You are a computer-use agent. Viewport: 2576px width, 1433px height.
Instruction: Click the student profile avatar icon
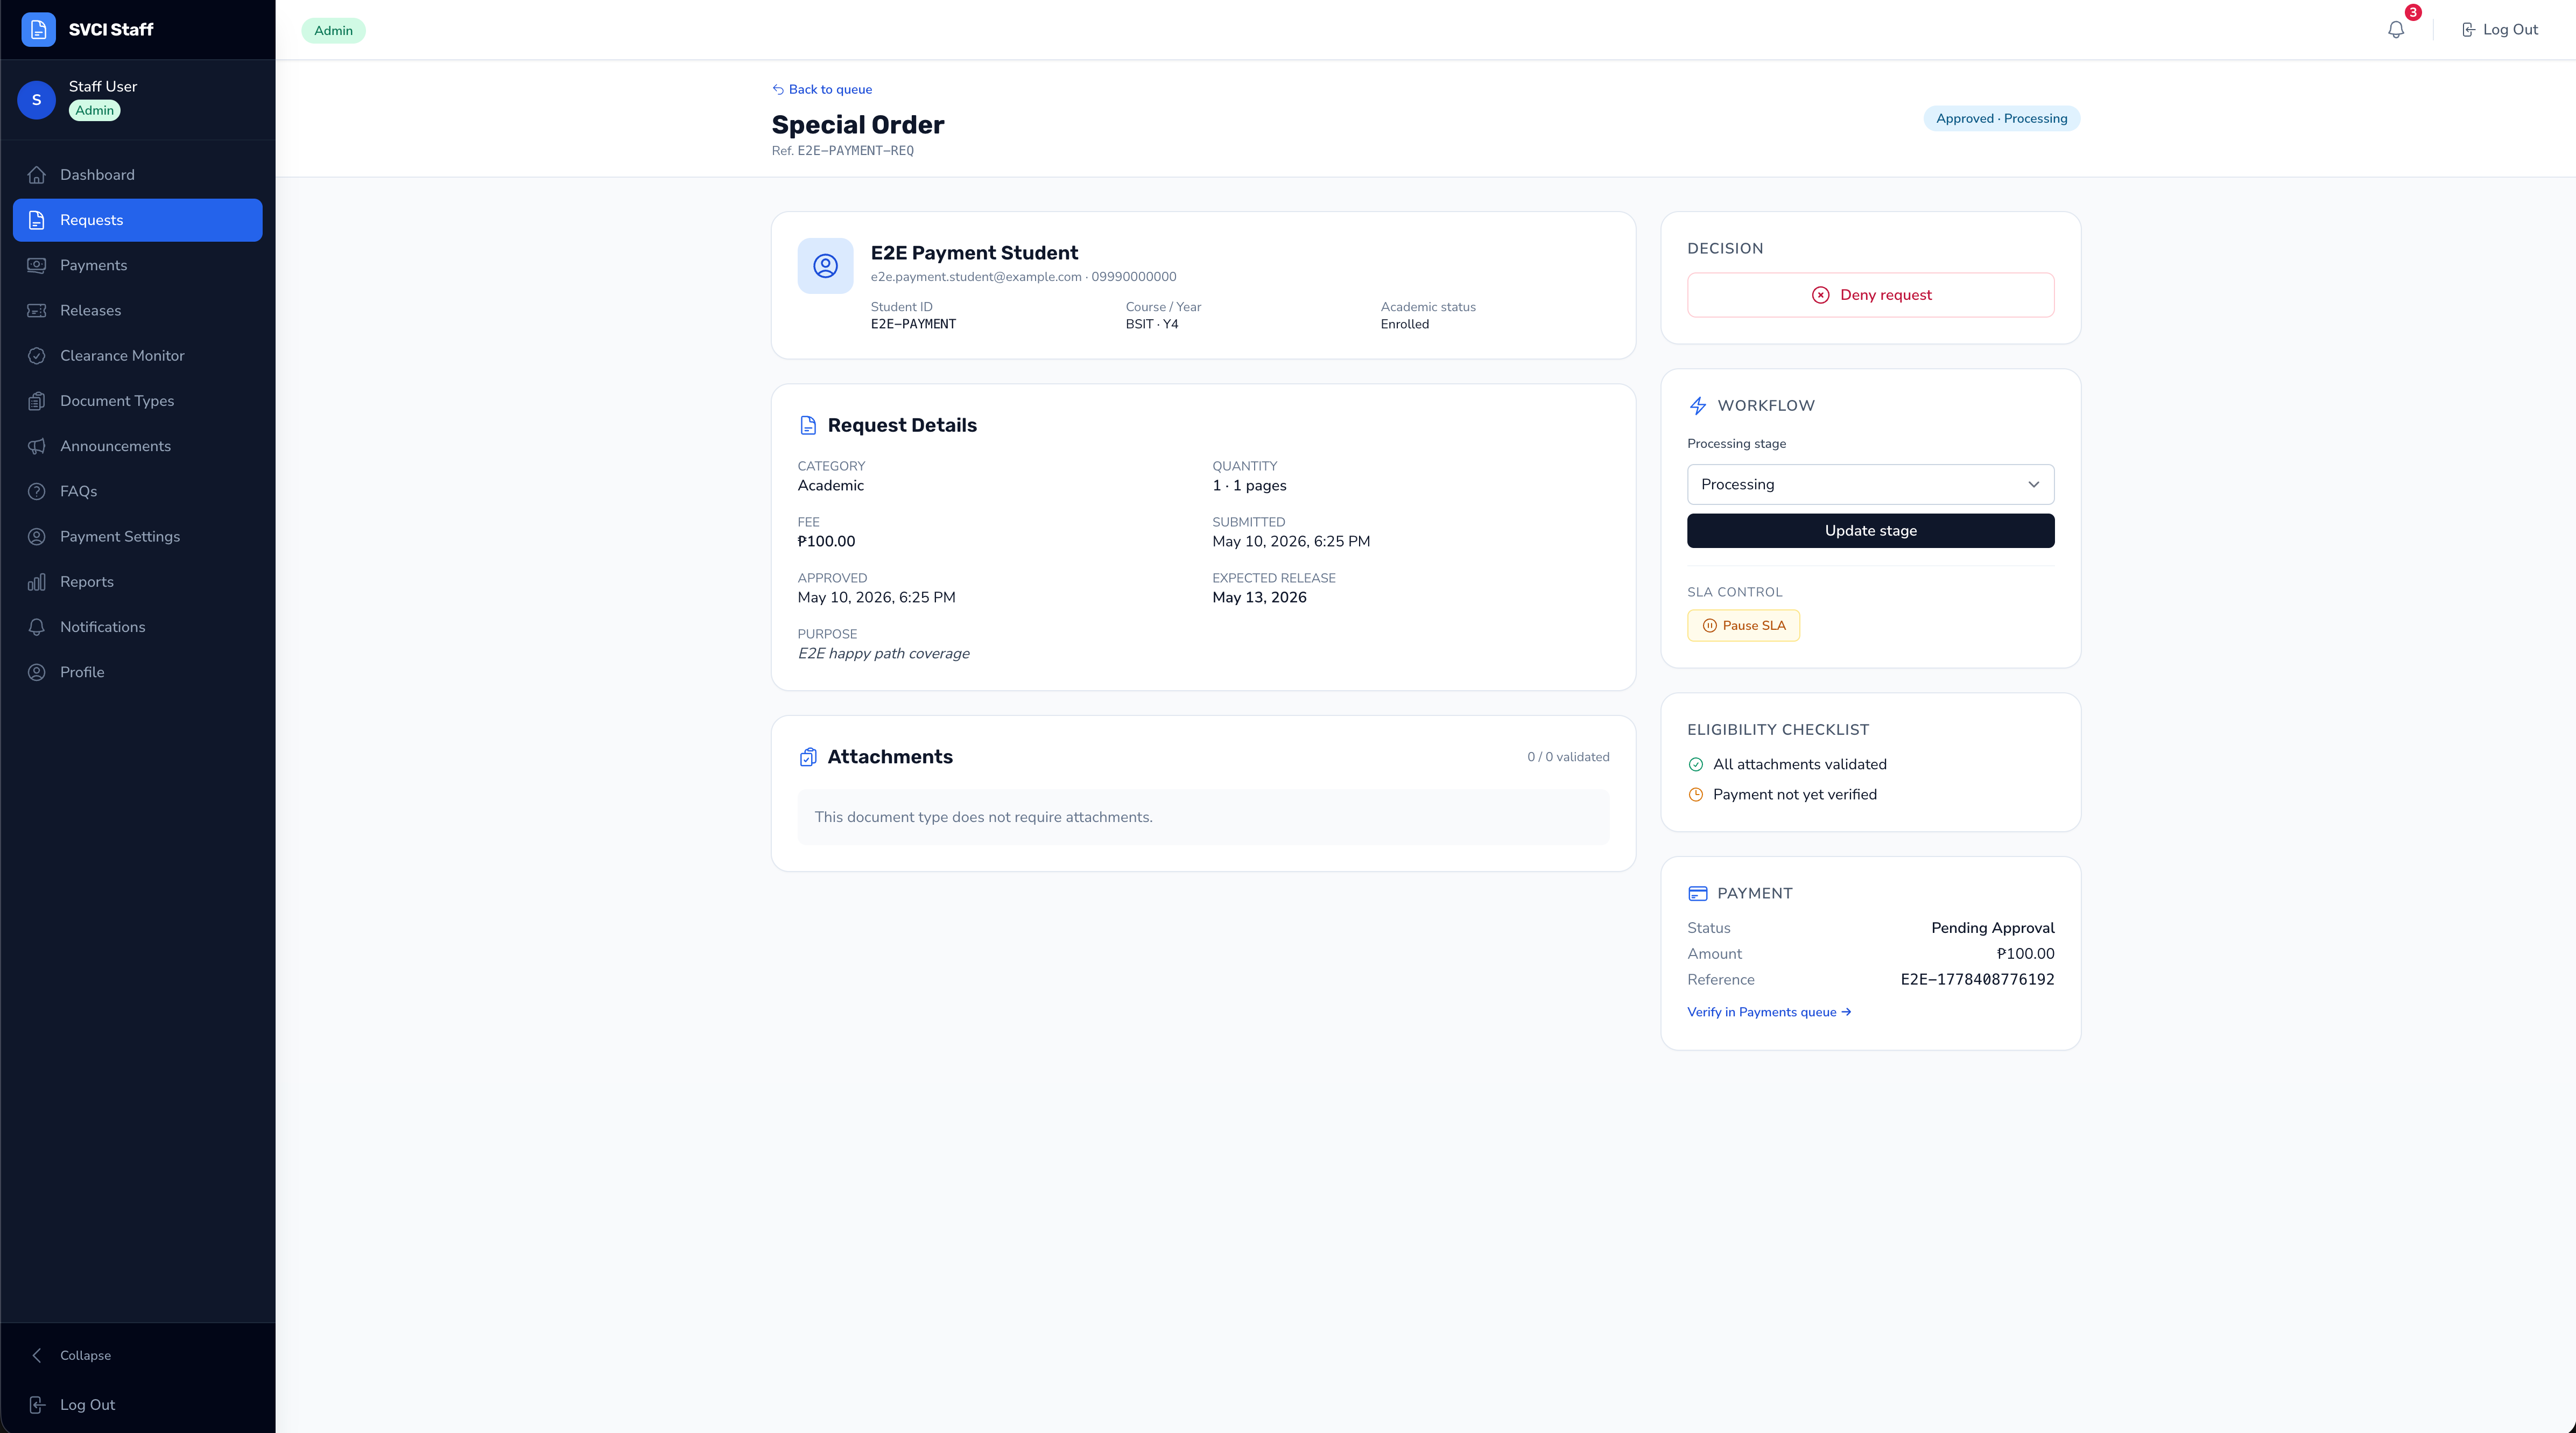tap(825, 266)
